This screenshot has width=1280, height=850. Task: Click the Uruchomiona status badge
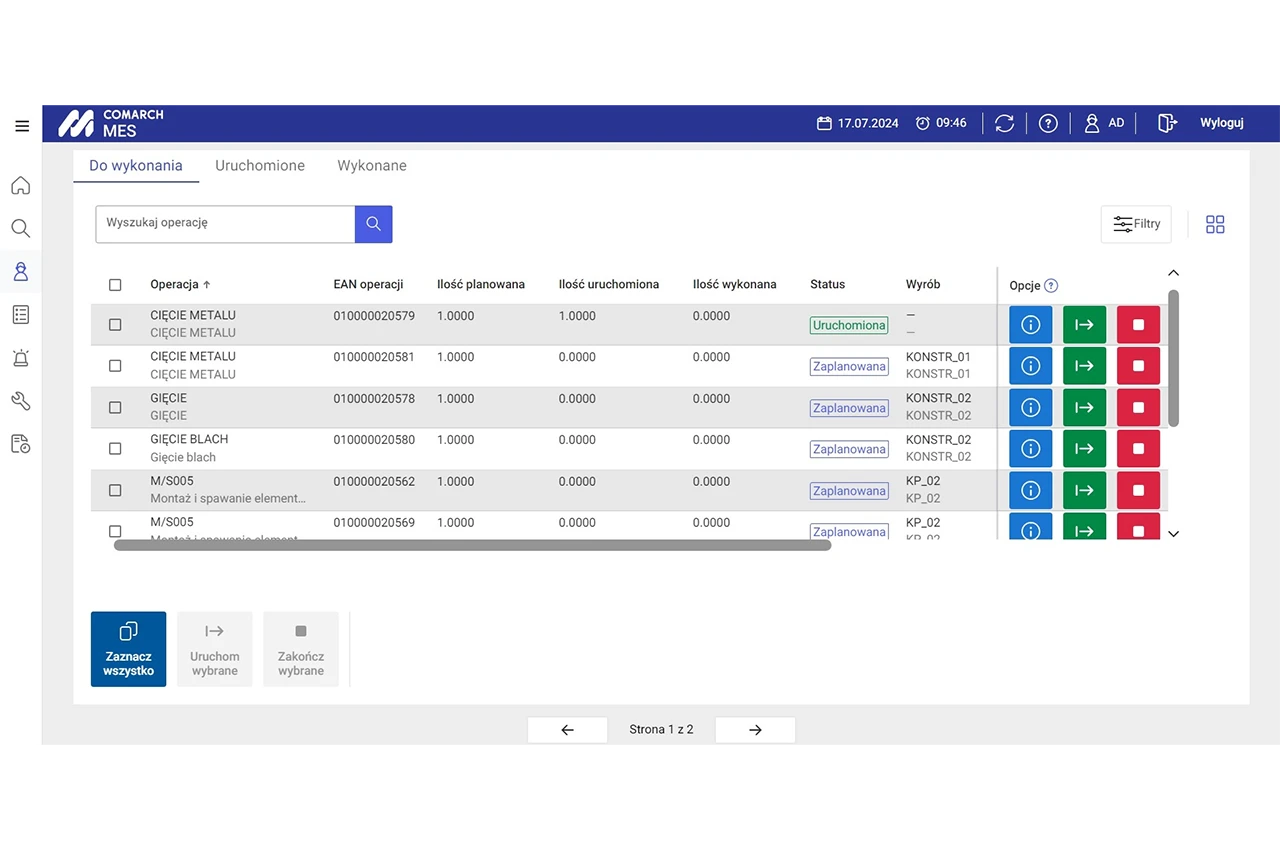point(849,326)
